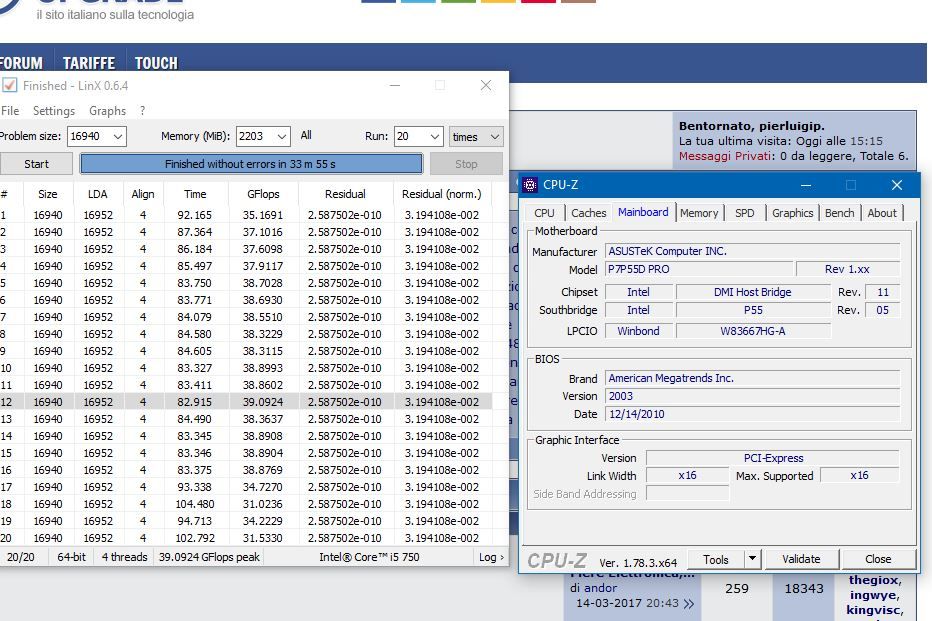This screenshot has height=621, width=932.
Task: Expand the Tools arrow menu in CPU-Z
Action: [x=752, y=559]
